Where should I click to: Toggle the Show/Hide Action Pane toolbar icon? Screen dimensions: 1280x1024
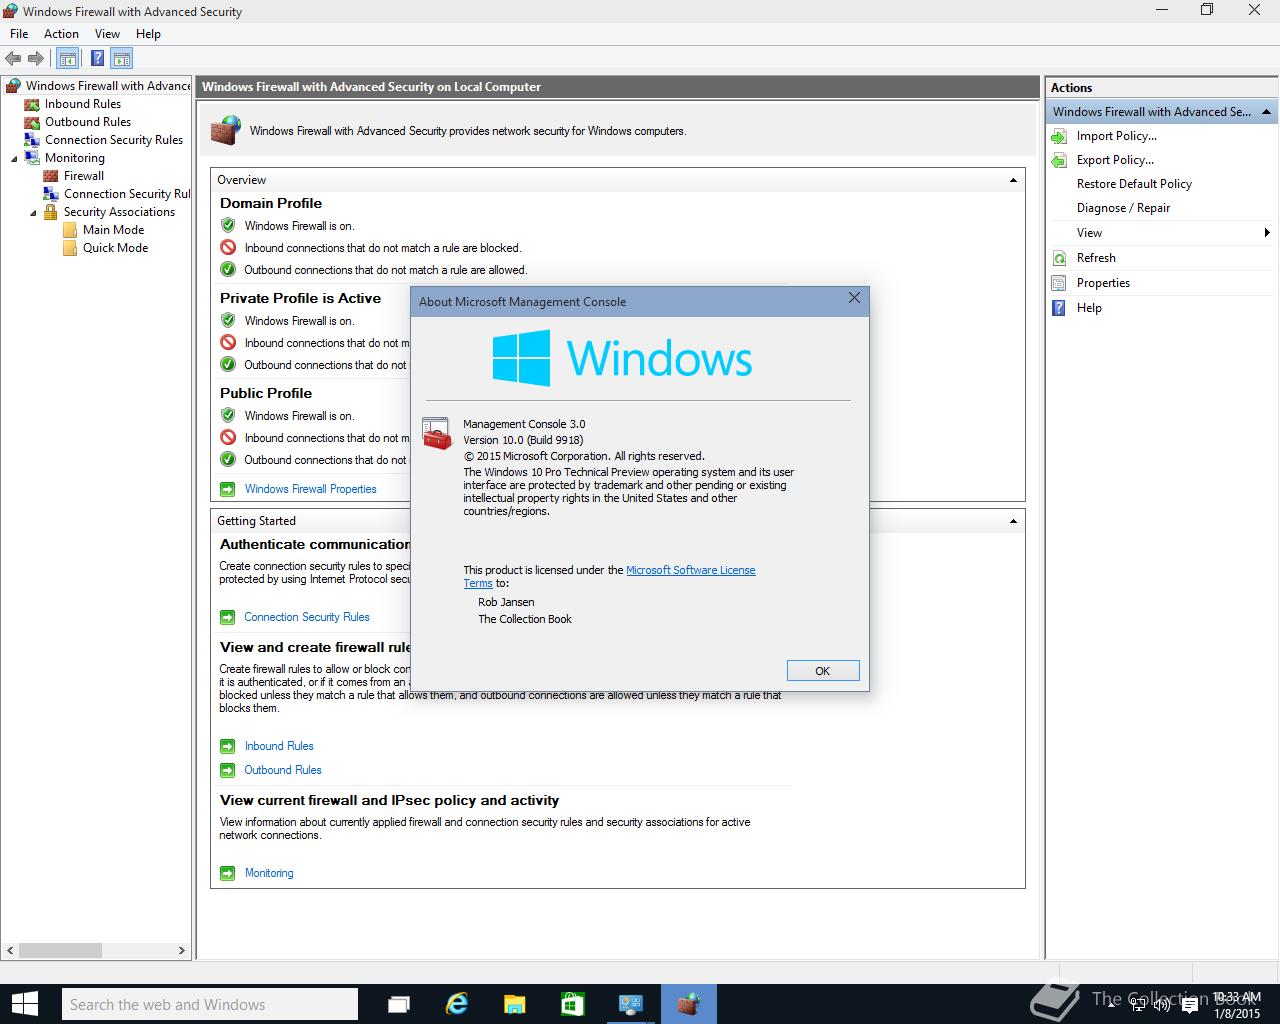tap(121, 59)
